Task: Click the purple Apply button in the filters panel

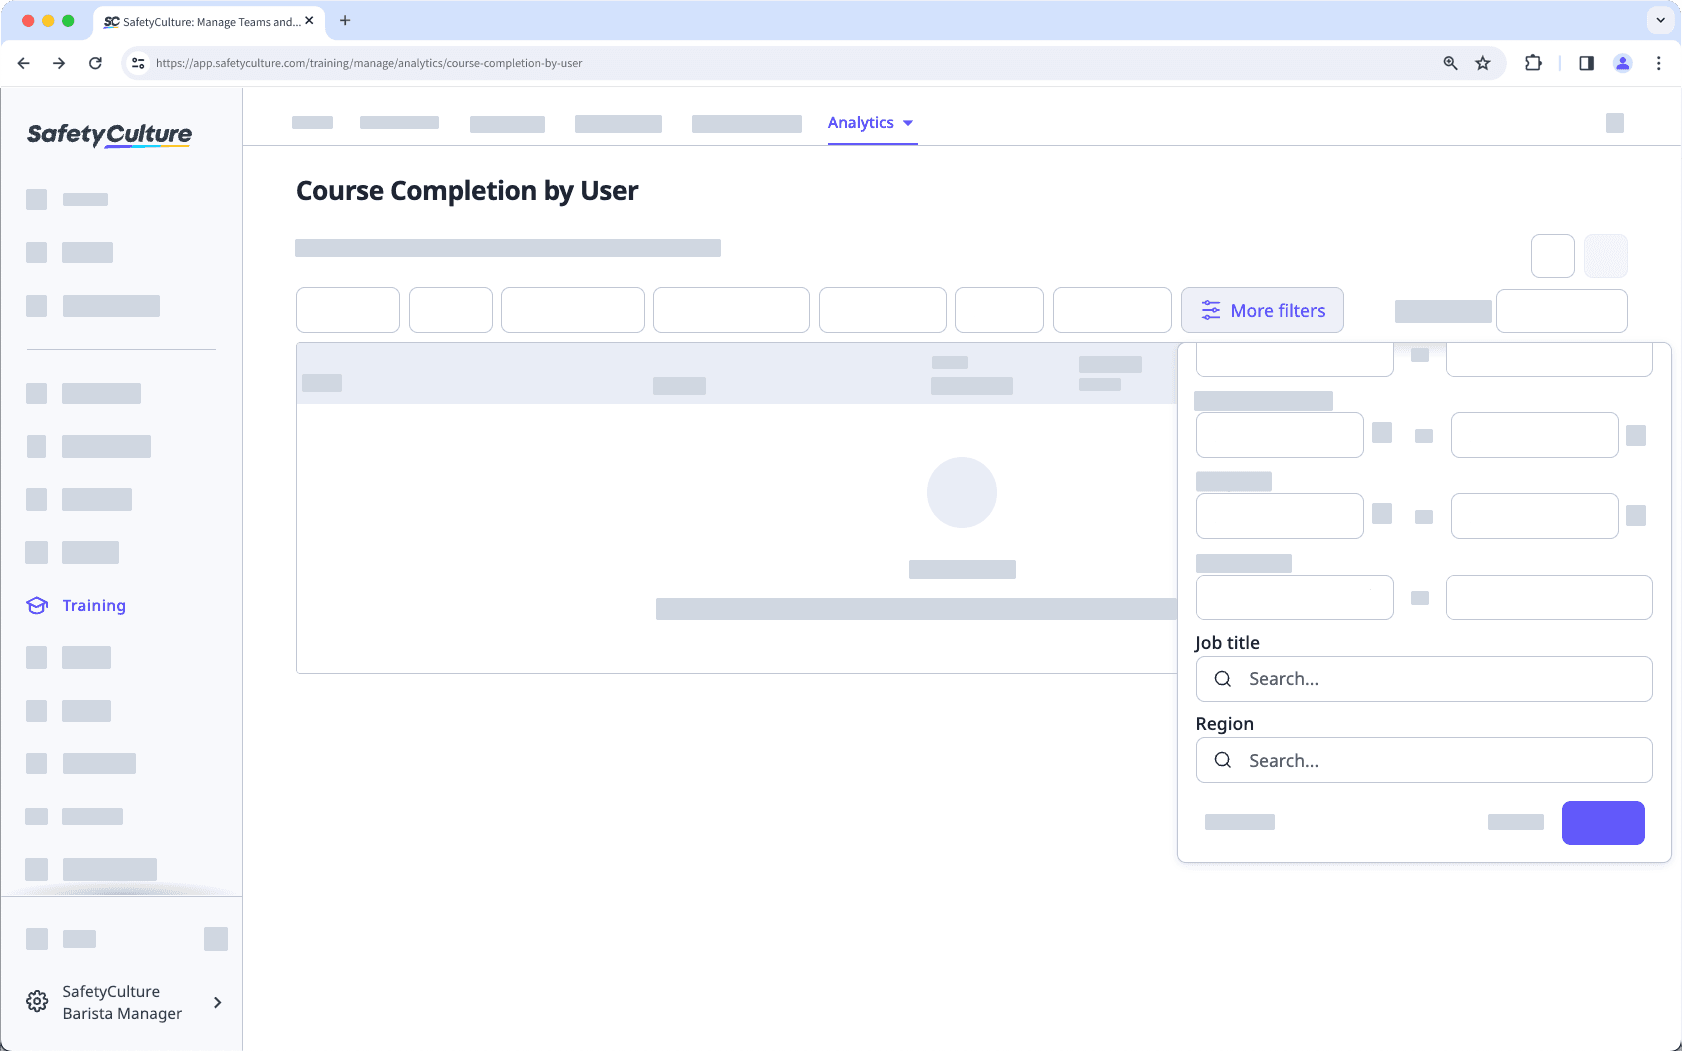Action: click(1602, 823)
